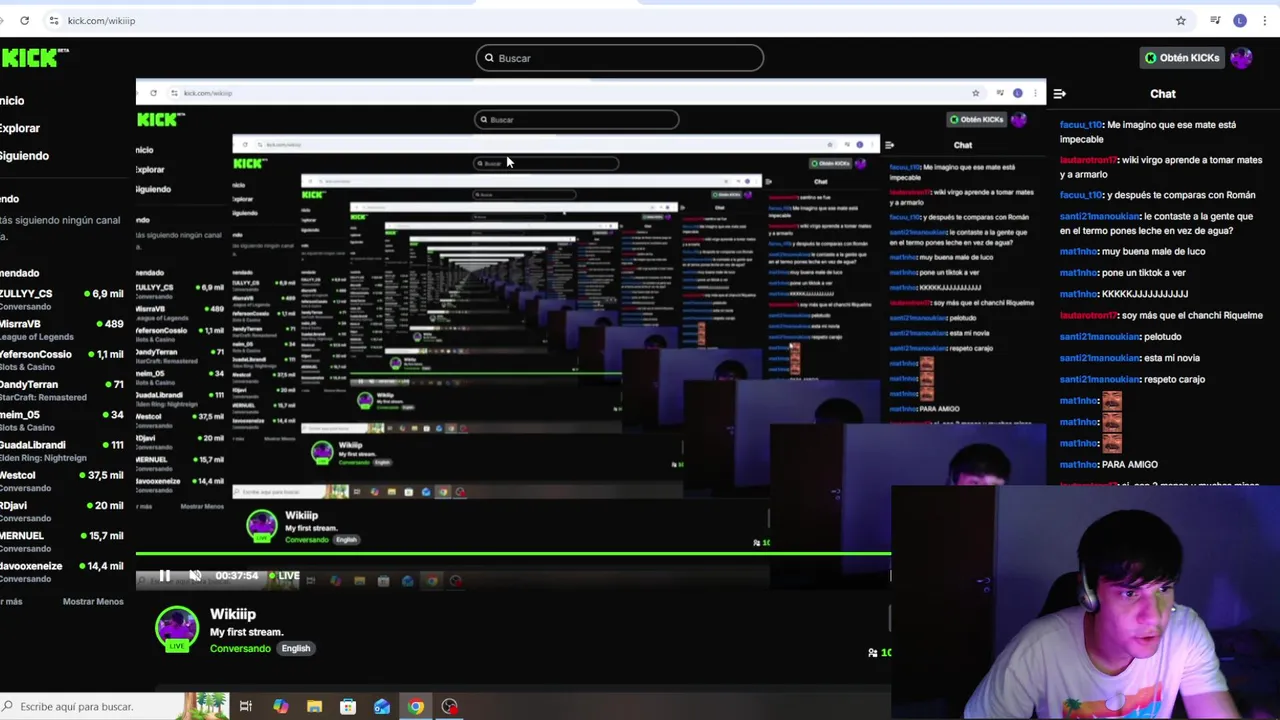
Task: Collapse the chat panel with arrow icon
Action: (1059, 94)
